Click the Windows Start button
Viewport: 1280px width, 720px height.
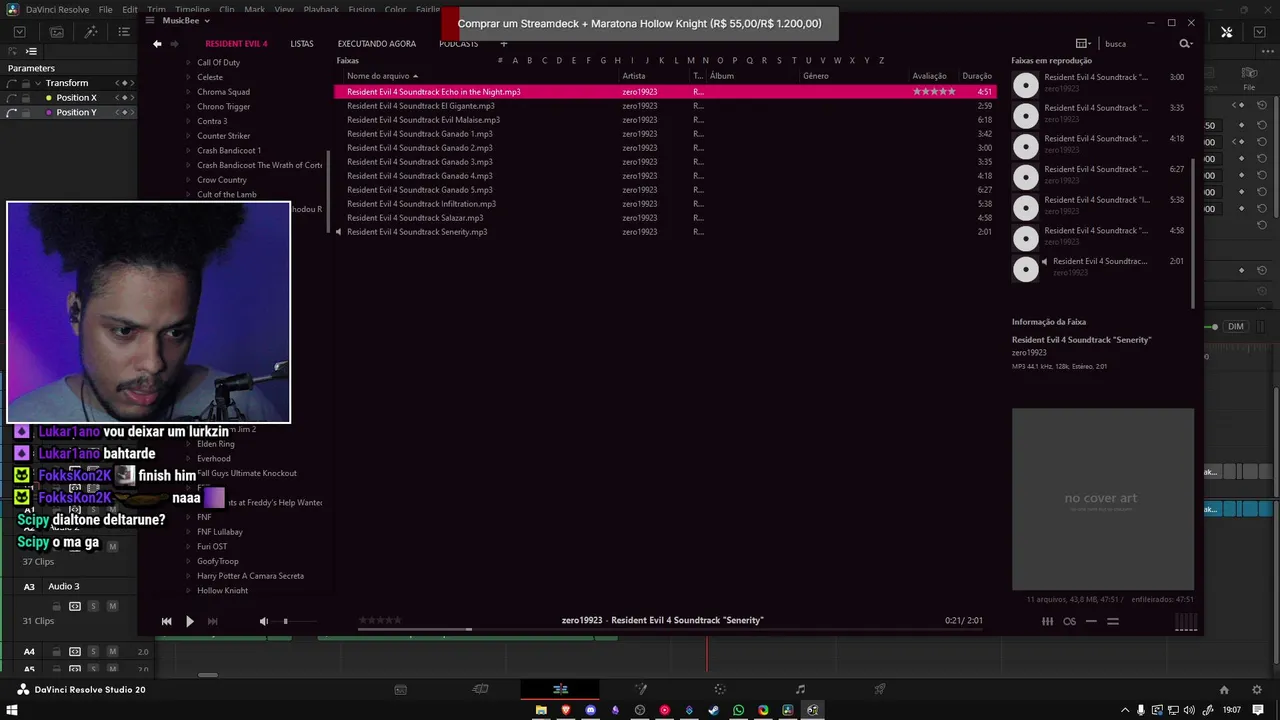(13, 710)
